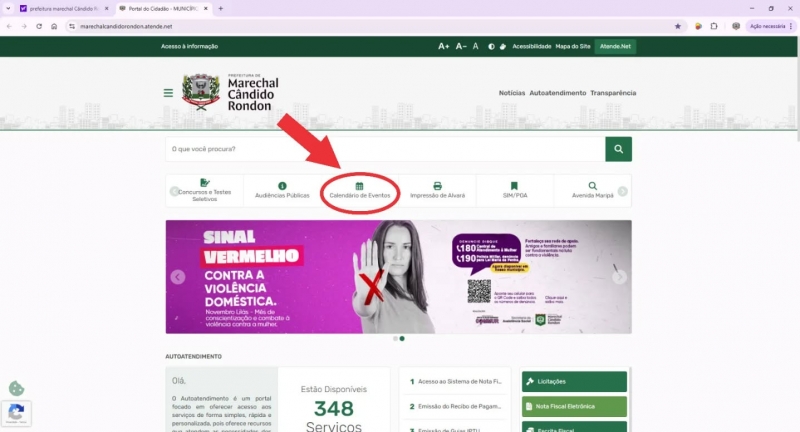Toggle high contrast mode icon
The width and height of the screenshot is (800, 432).
(x=491, y=46)
